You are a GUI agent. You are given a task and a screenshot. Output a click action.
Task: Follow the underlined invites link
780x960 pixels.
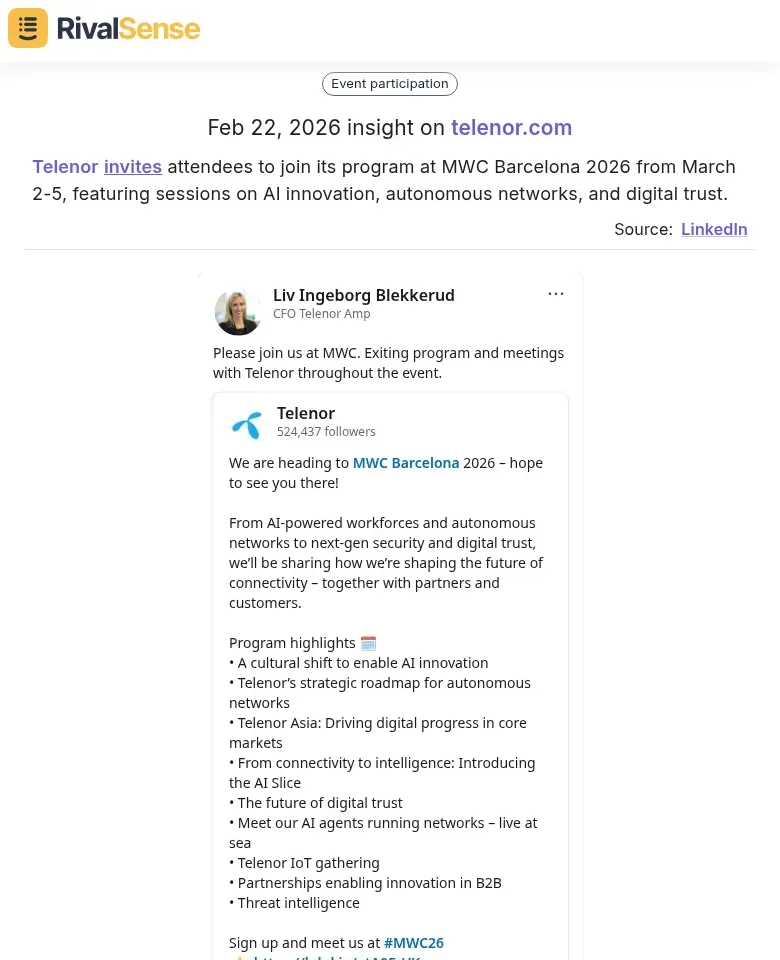coord(133,167)
